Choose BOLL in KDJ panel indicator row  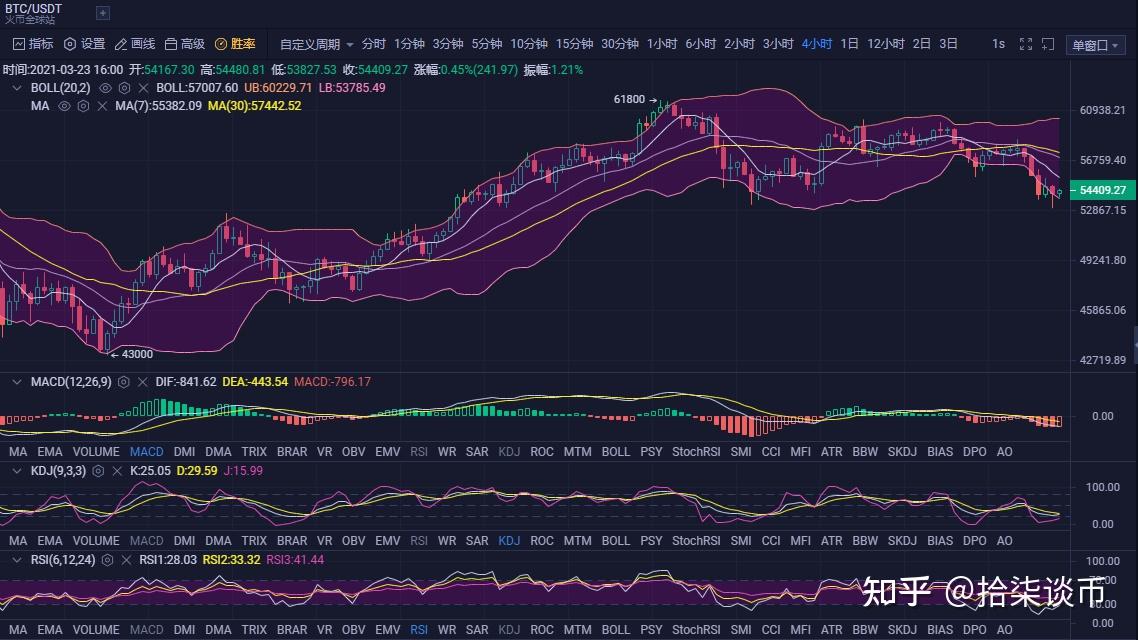click(x=615, y=541)
